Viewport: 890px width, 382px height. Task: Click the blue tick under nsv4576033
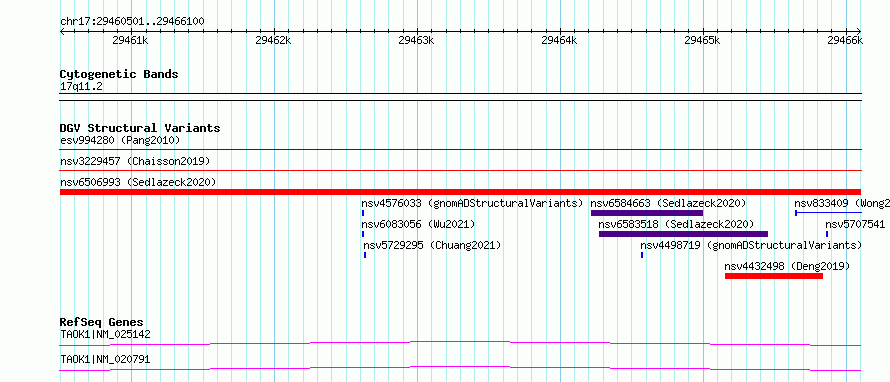click(362, 213)
